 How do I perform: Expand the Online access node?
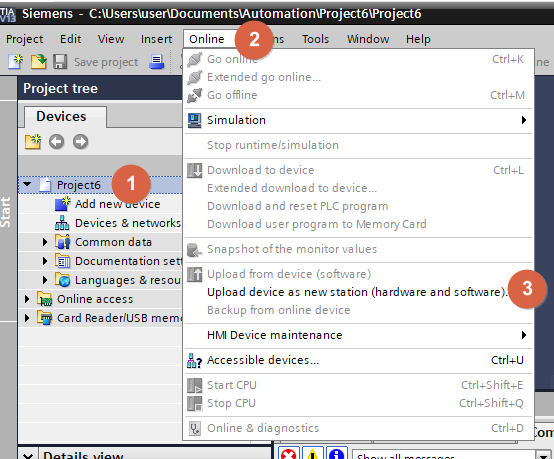point(27,299)
